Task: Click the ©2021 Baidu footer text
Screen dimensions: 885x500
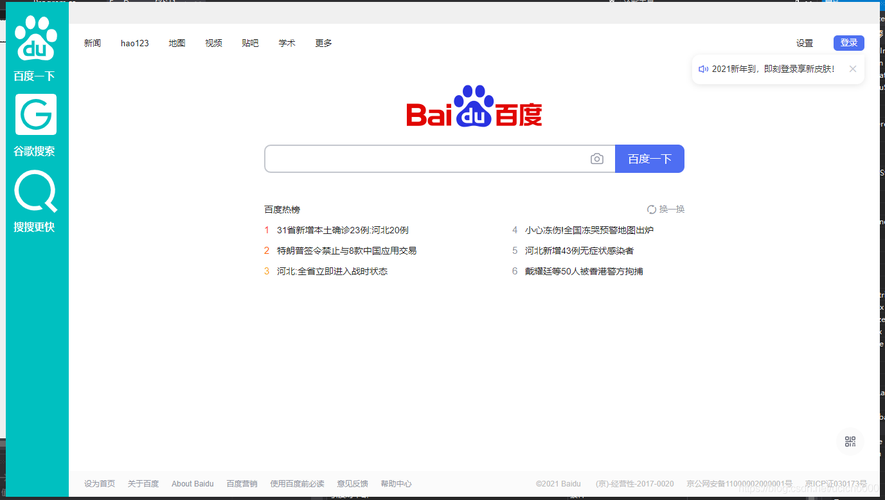Action: click(558, 484)
